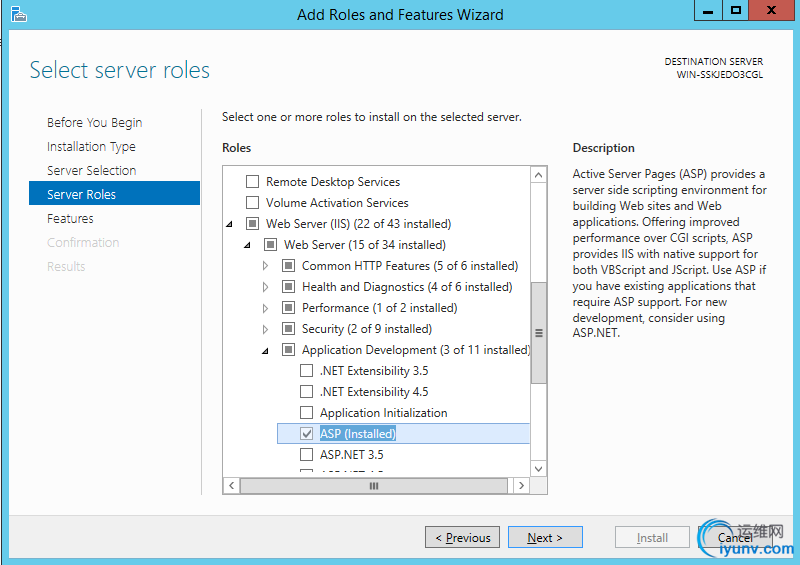Screen dimensions: 800x565
Task: Maximize the wizard window
Action: tap(737, 11)
